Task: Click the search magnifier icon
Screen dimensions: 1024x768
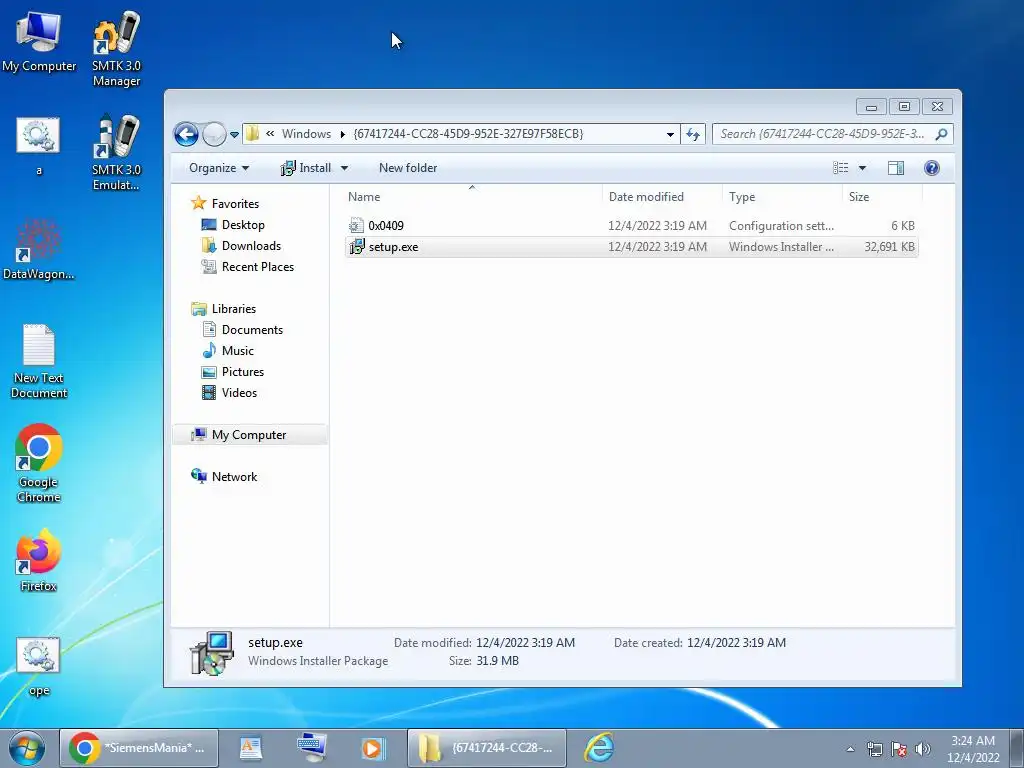Action: 941,134
